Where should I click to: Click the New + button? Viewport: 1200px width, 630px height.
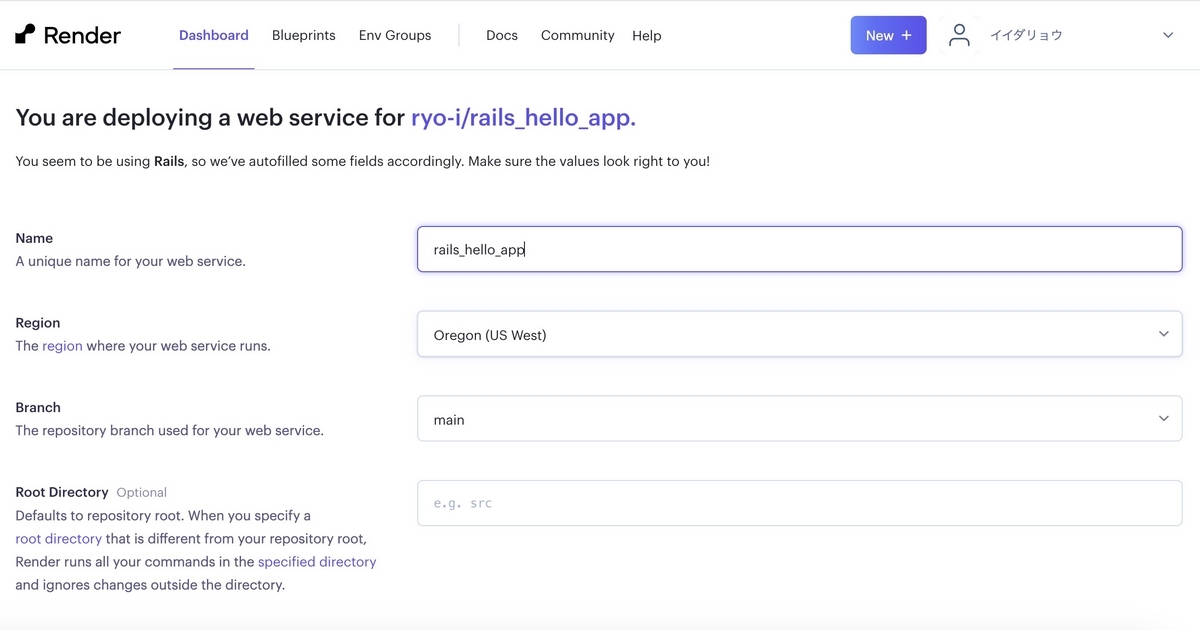[889, 35]
